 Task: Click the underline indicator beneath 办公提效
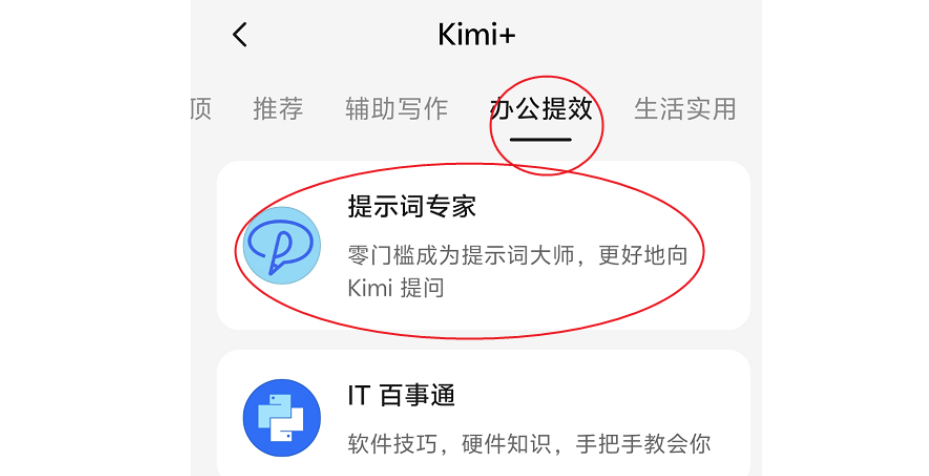coord(541,140)
